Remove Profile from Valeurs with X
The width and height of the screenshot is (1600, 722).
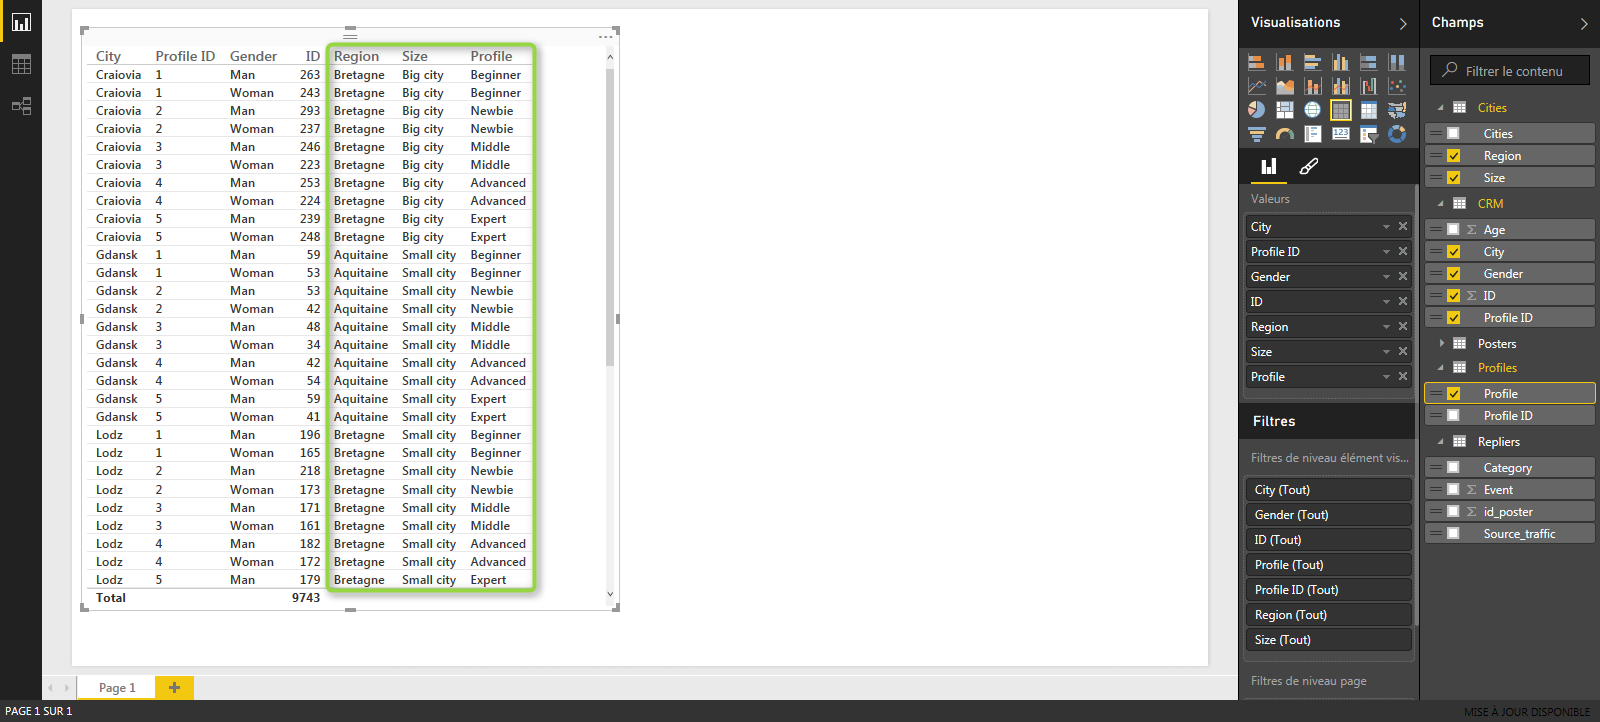(1403, 377)
